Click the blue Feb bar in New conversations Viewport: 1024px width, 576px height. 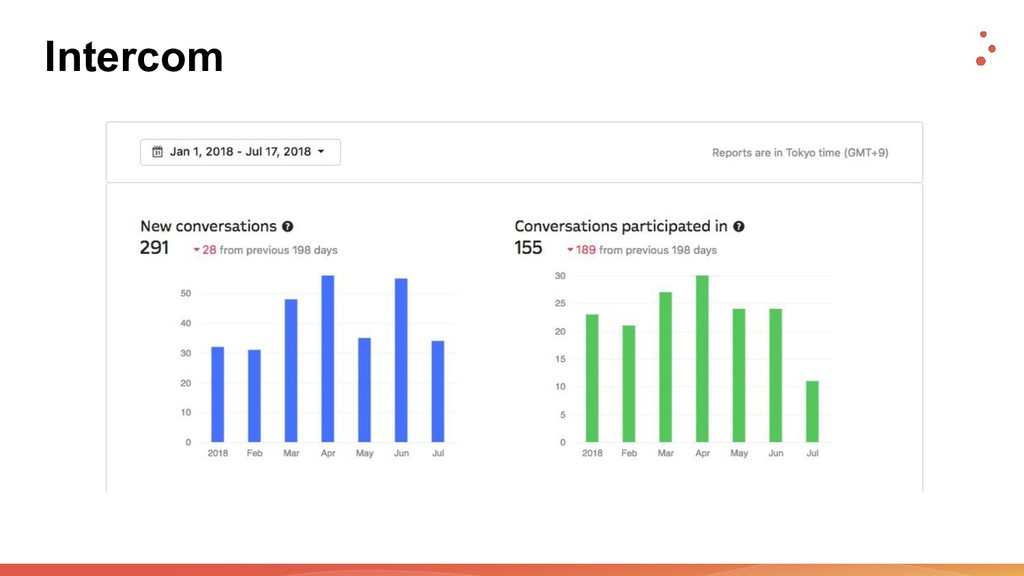point(254,396)
